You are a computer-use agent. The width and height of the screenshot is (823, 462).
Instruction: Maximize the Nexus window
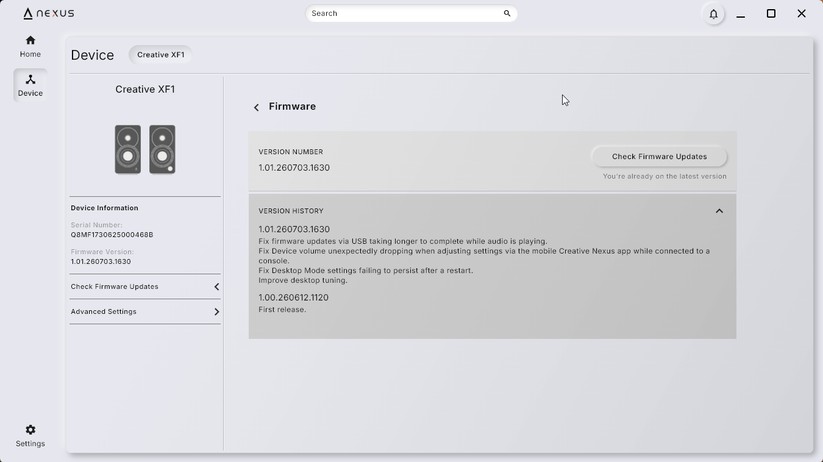point(771,14)
